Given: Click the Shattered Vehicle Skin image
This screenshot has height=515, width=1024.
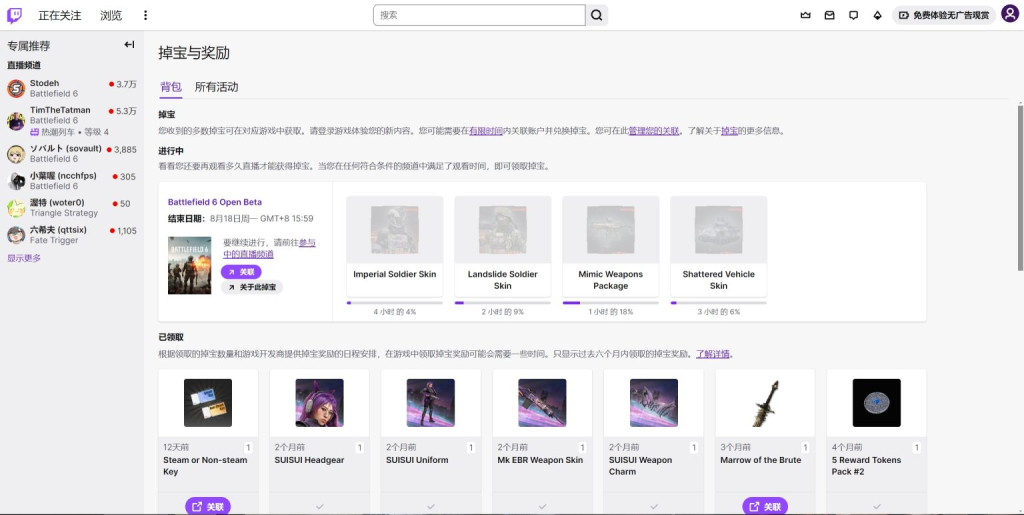Looking at the screenshot, I should (x=718, y=230).
